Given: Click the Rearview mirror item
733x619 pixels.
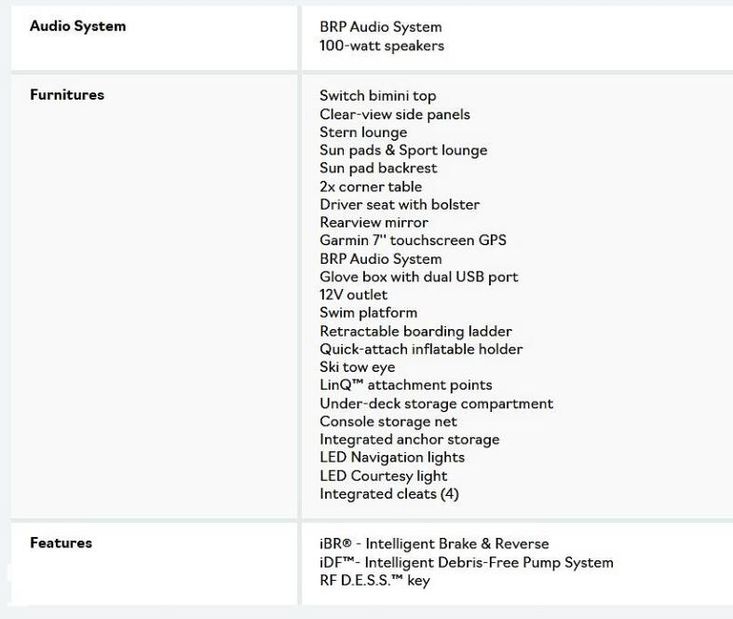Looking at the screenshot, I should [374, 223].
